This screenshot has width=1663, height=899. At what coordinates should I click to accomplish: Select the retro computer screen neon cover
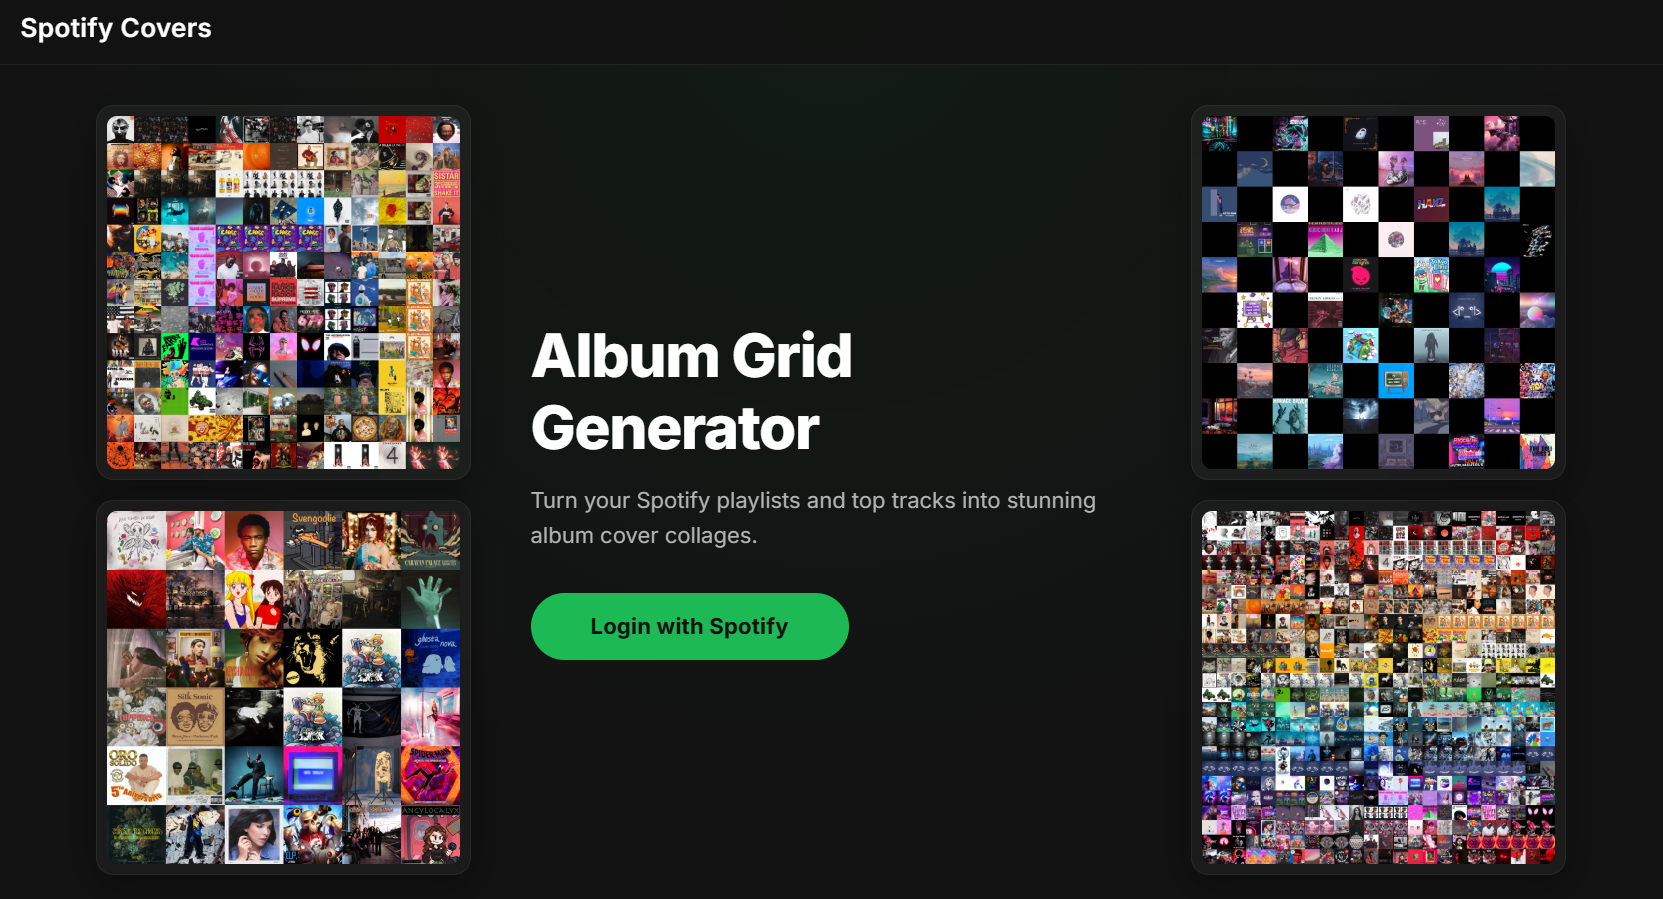pos(313,775)
